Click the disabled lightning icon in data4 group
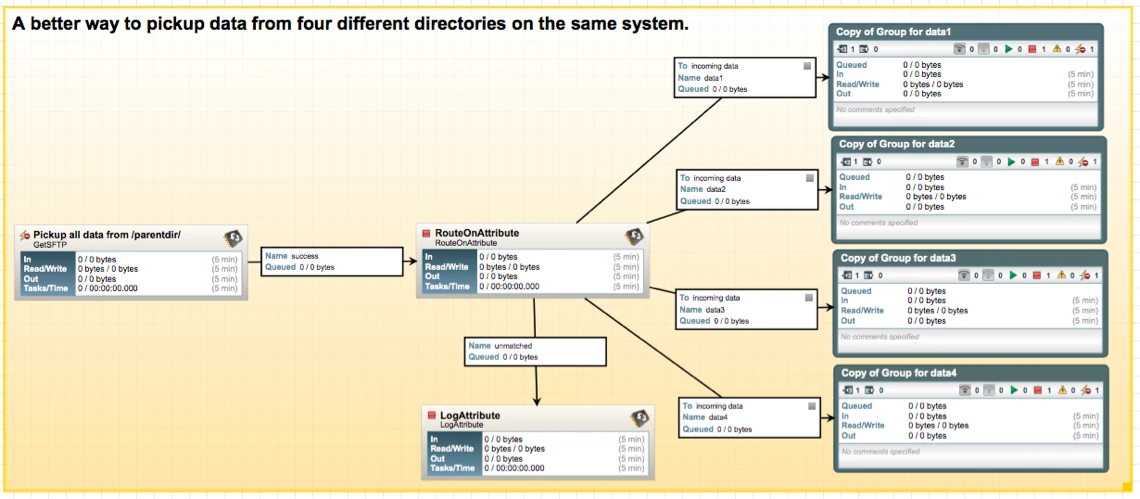Viewport: 1140px width, 499px height. [x=1087, y=391]
